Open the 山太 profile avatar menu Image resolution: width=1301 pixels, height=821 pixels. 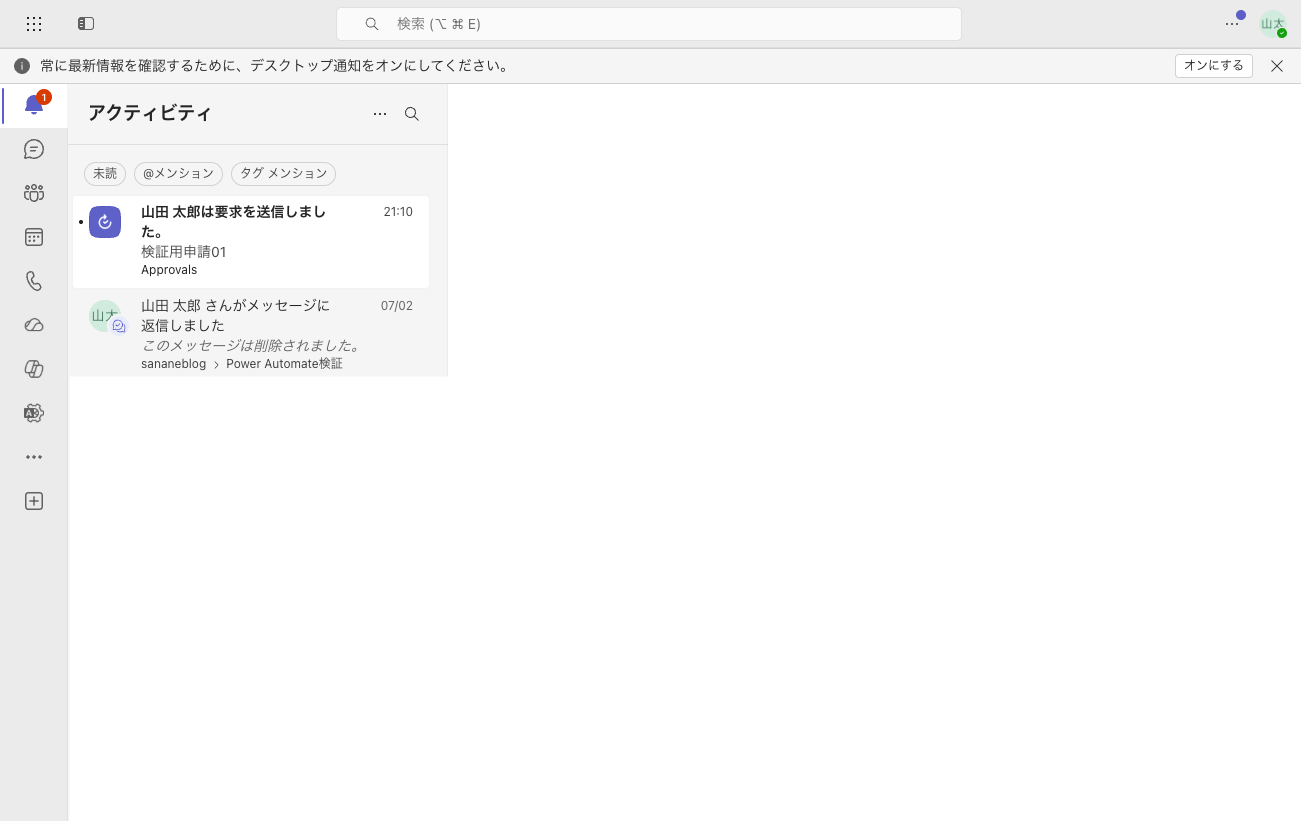tap(1273, 24)
